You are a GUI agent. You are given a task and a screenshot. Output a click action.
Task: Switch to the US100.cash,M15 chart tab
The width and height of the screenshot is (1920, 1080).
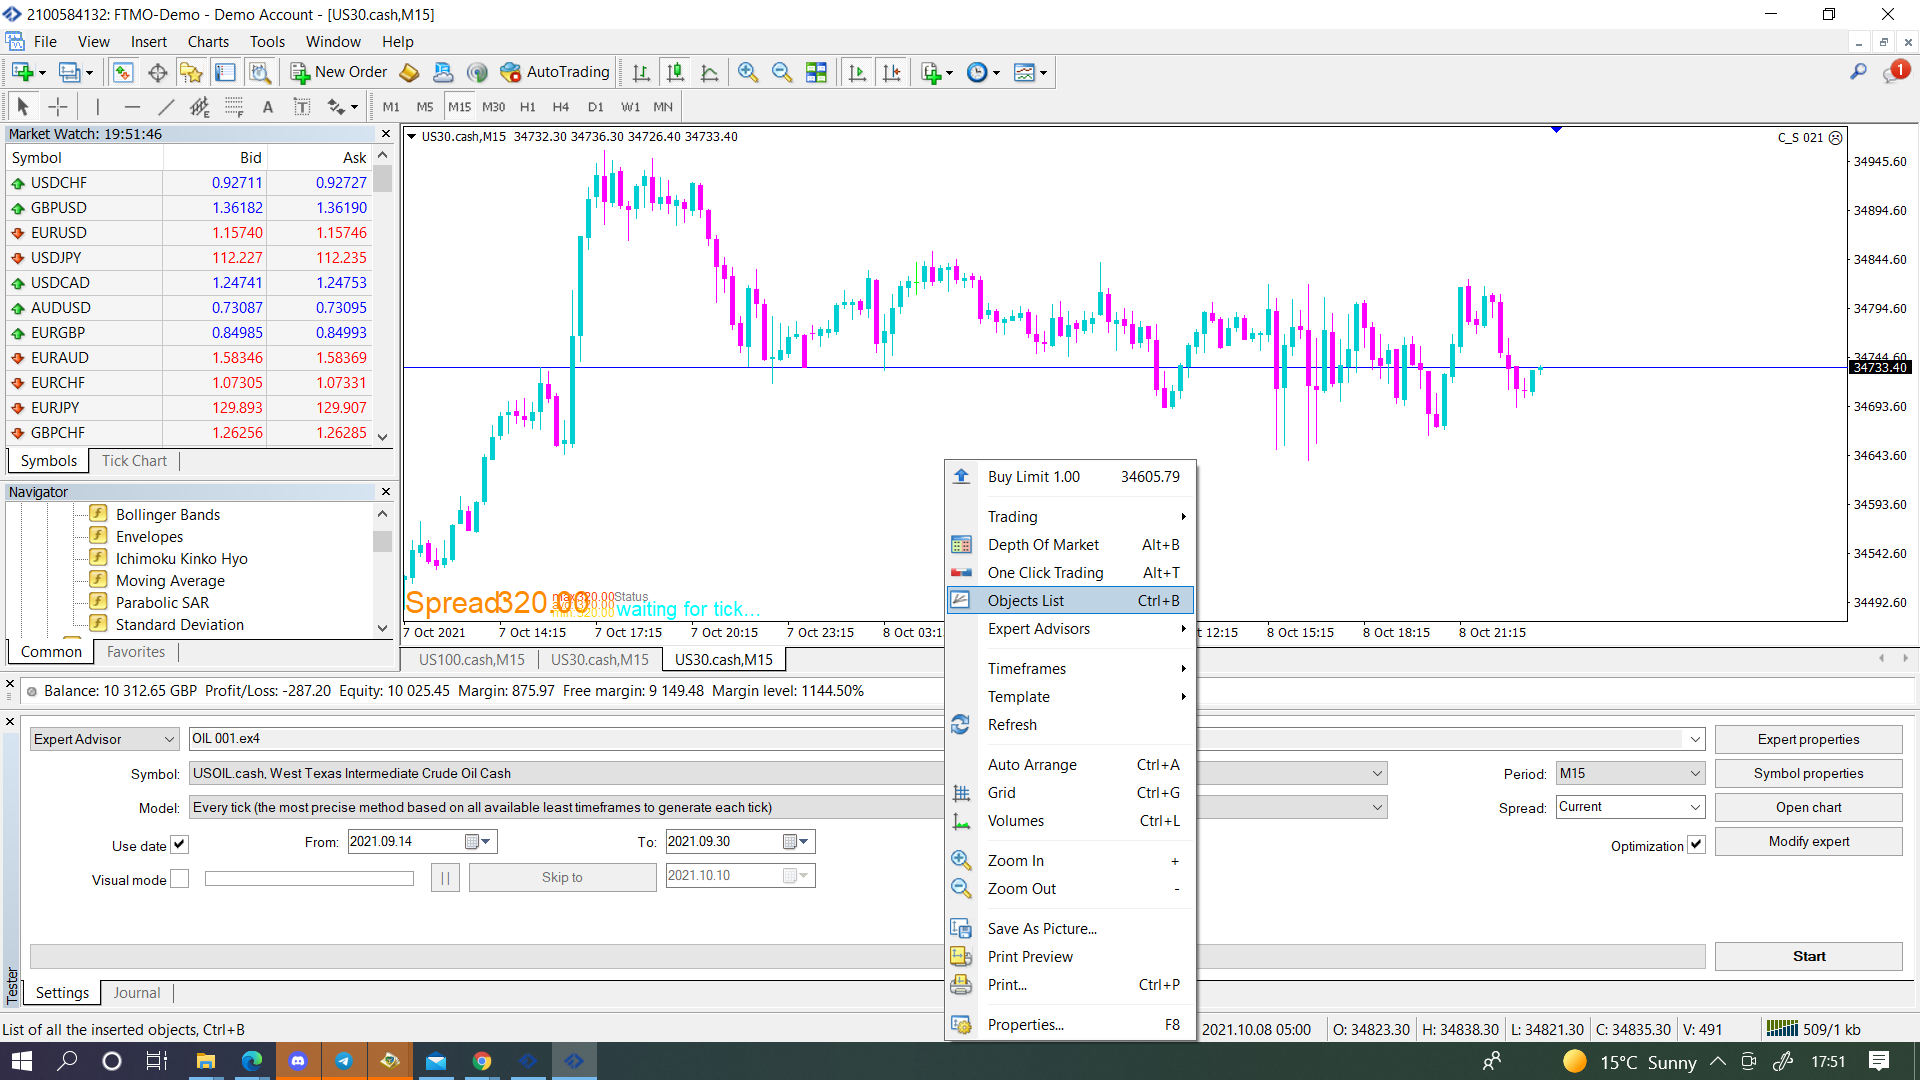471,659
